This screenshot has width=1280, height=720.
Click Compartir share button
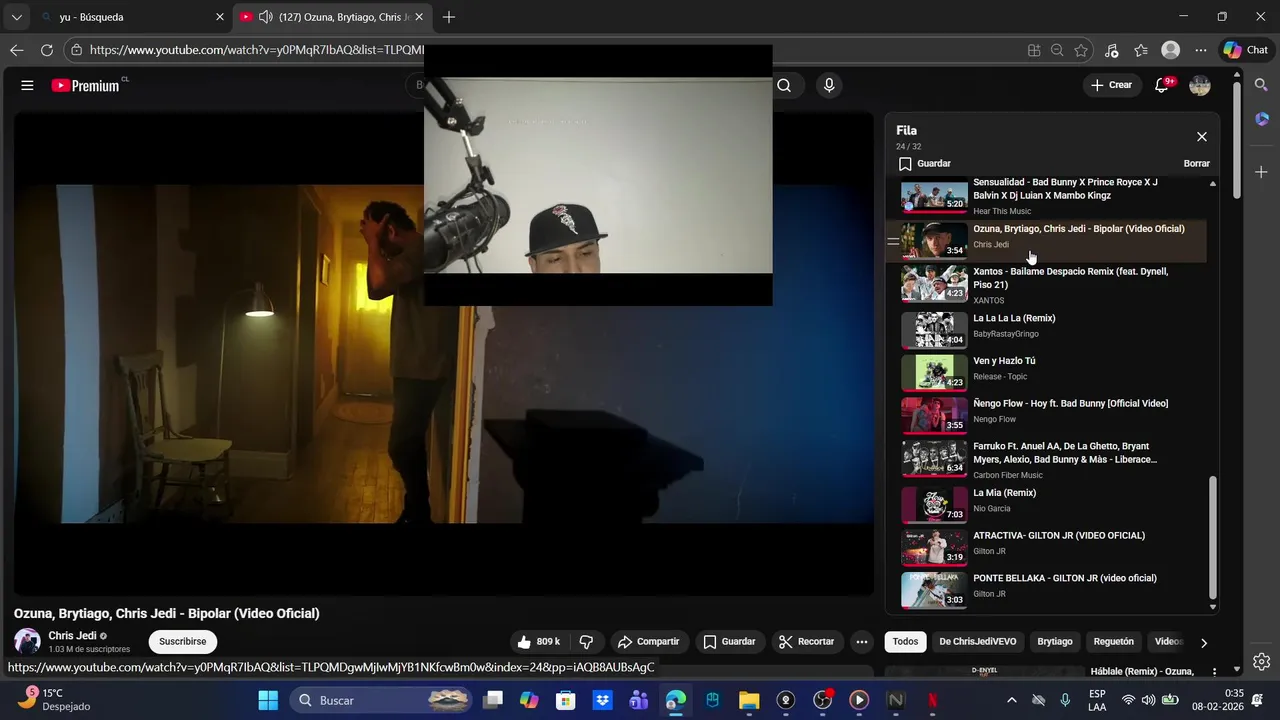[x=648, y=642]
